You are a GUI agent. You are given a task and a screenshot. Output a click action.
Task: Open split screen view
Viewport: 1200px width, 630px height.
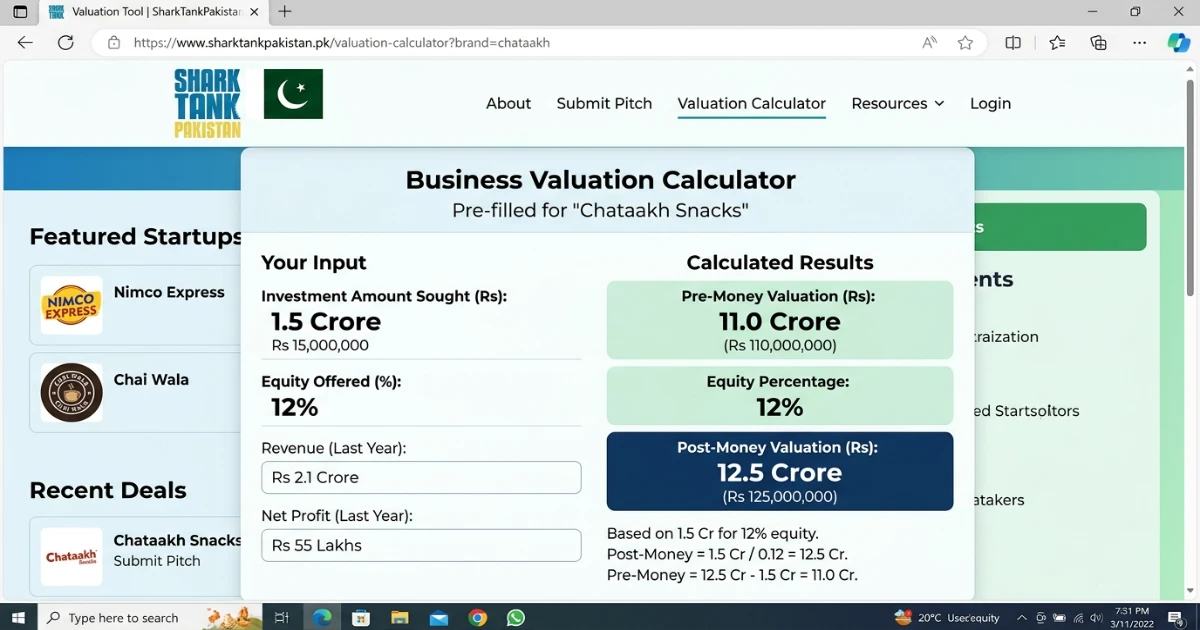(1013, 43)
